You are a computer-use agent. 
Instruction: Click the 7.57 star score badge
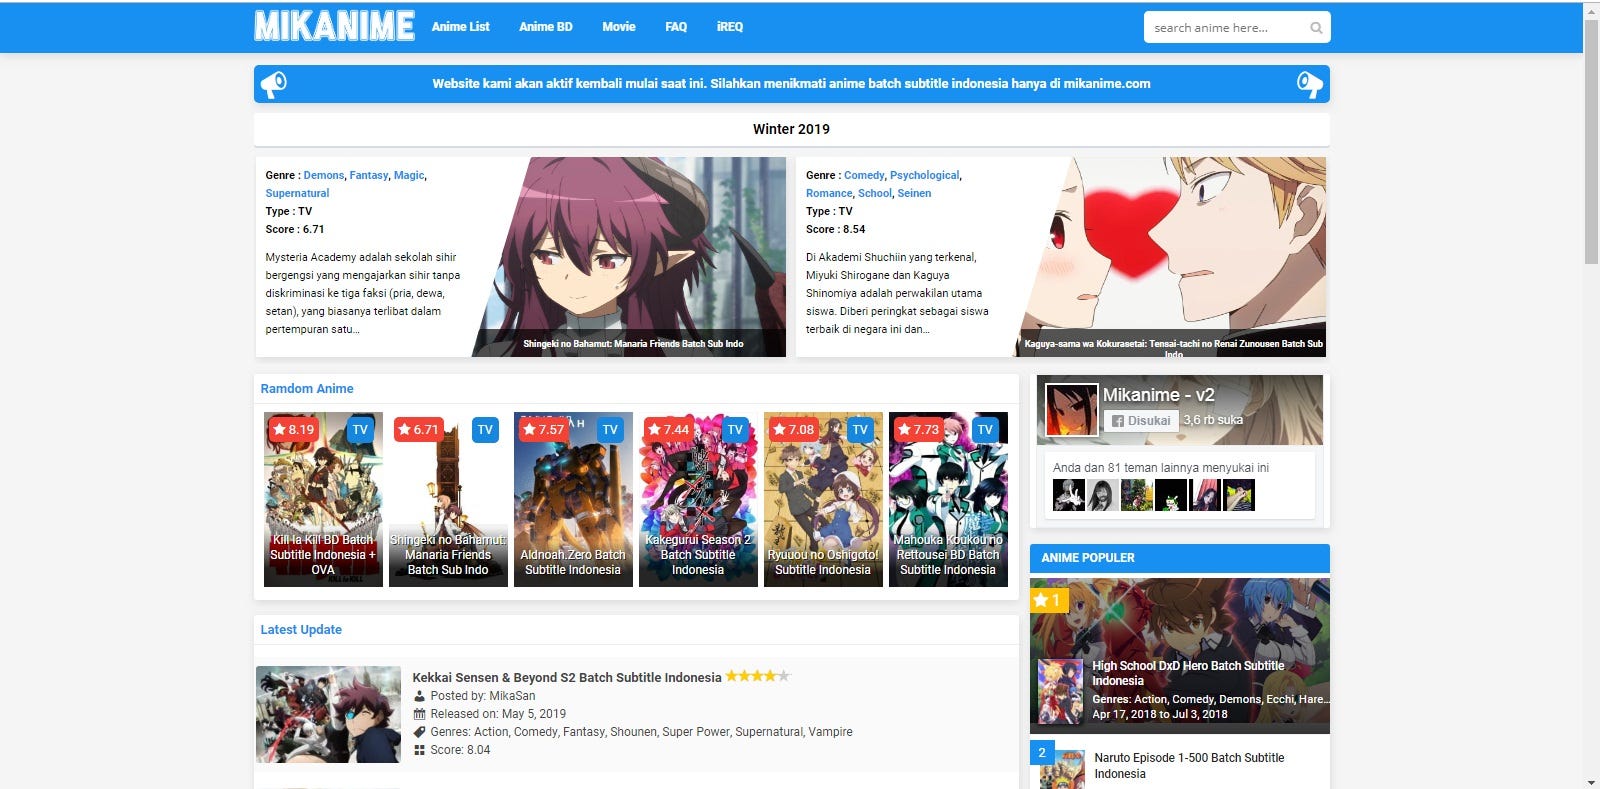click(543, 430)
